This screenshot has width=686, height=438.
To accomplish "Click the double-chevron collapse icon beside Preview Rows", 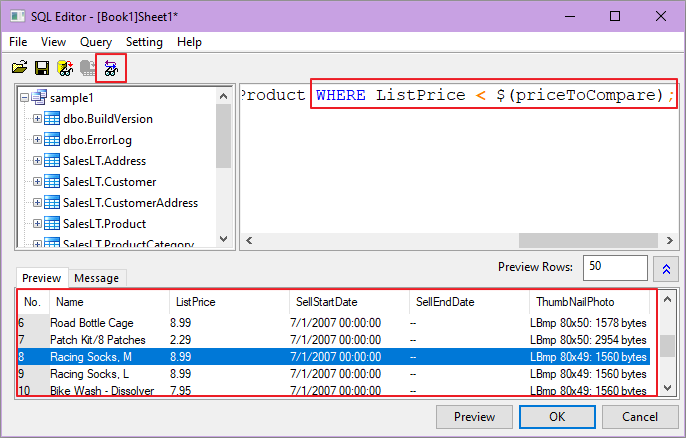I will pyautogui.click(x=665, y=268).
